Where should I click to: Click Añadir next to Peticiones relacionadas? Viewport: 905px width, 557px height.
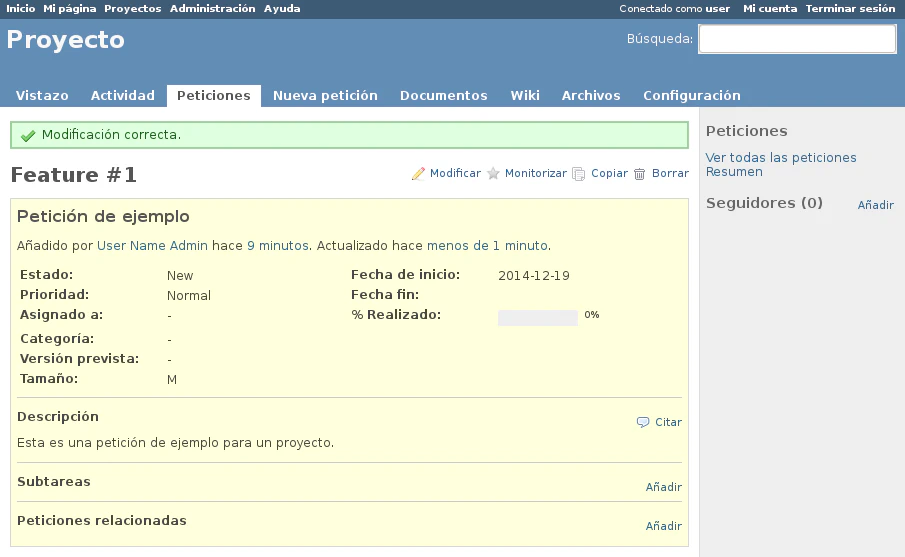coord(663,526)
